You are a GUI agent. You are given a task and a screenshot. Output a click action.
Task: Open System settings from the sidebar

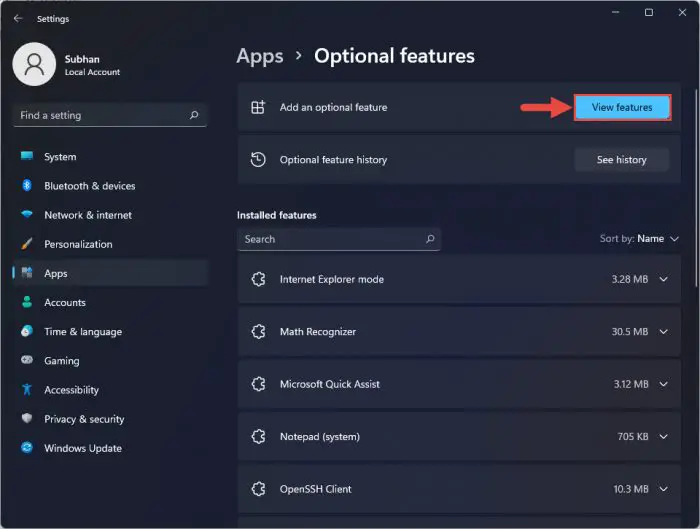tap(111, 157)
